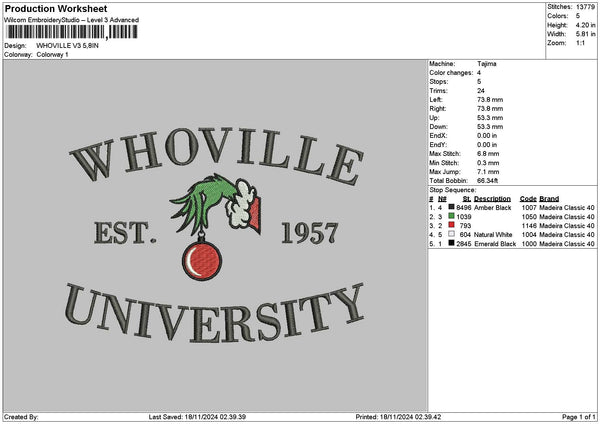Click the green thread swatch, 1039 stitches
Image resolution: width=600 pixels, height=424 pixels.
(452, 216)
